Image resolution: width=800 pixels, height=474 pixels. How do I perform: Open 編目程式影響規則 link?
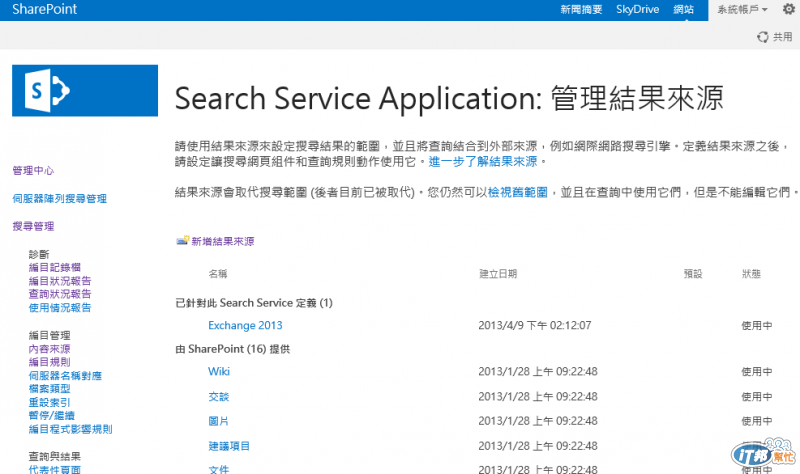pos(70,429)
